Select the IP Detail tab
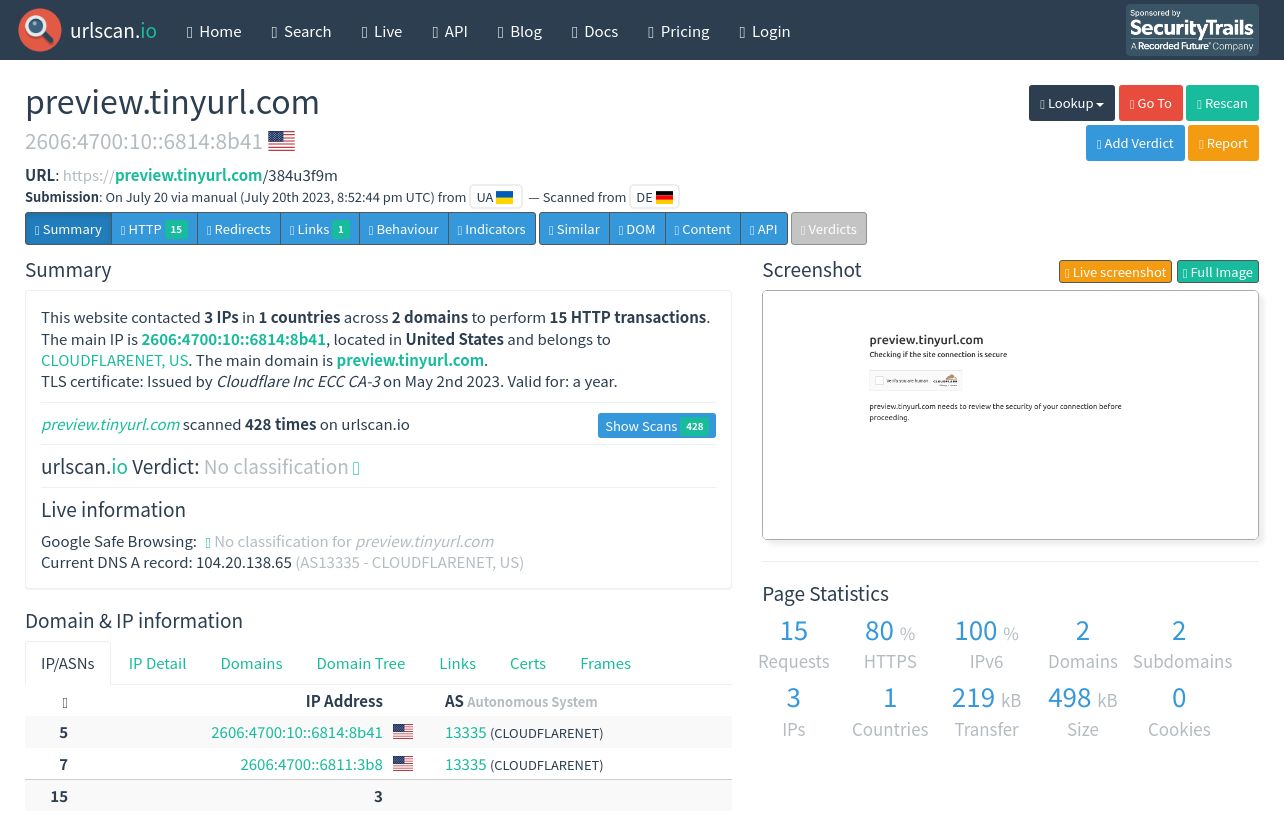This screenshot has width=1284, height=834. 157,663
